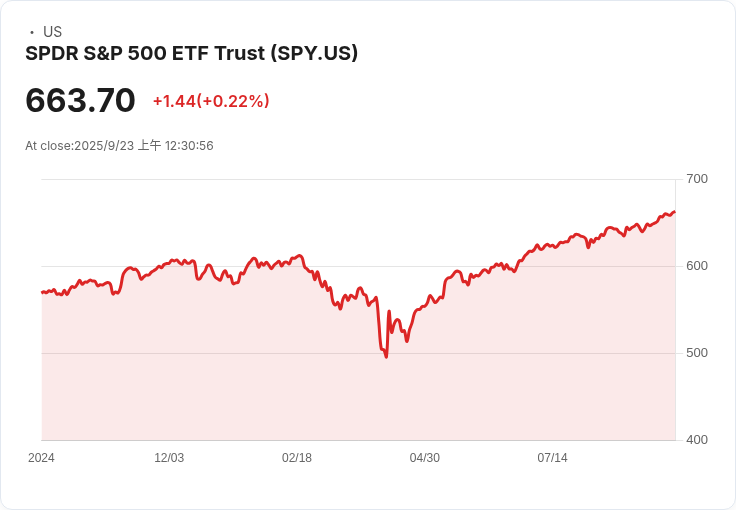This screenshot has height=510, width=736.
Task: Click the 400 y-axis label
Action: tap(697, 440)
